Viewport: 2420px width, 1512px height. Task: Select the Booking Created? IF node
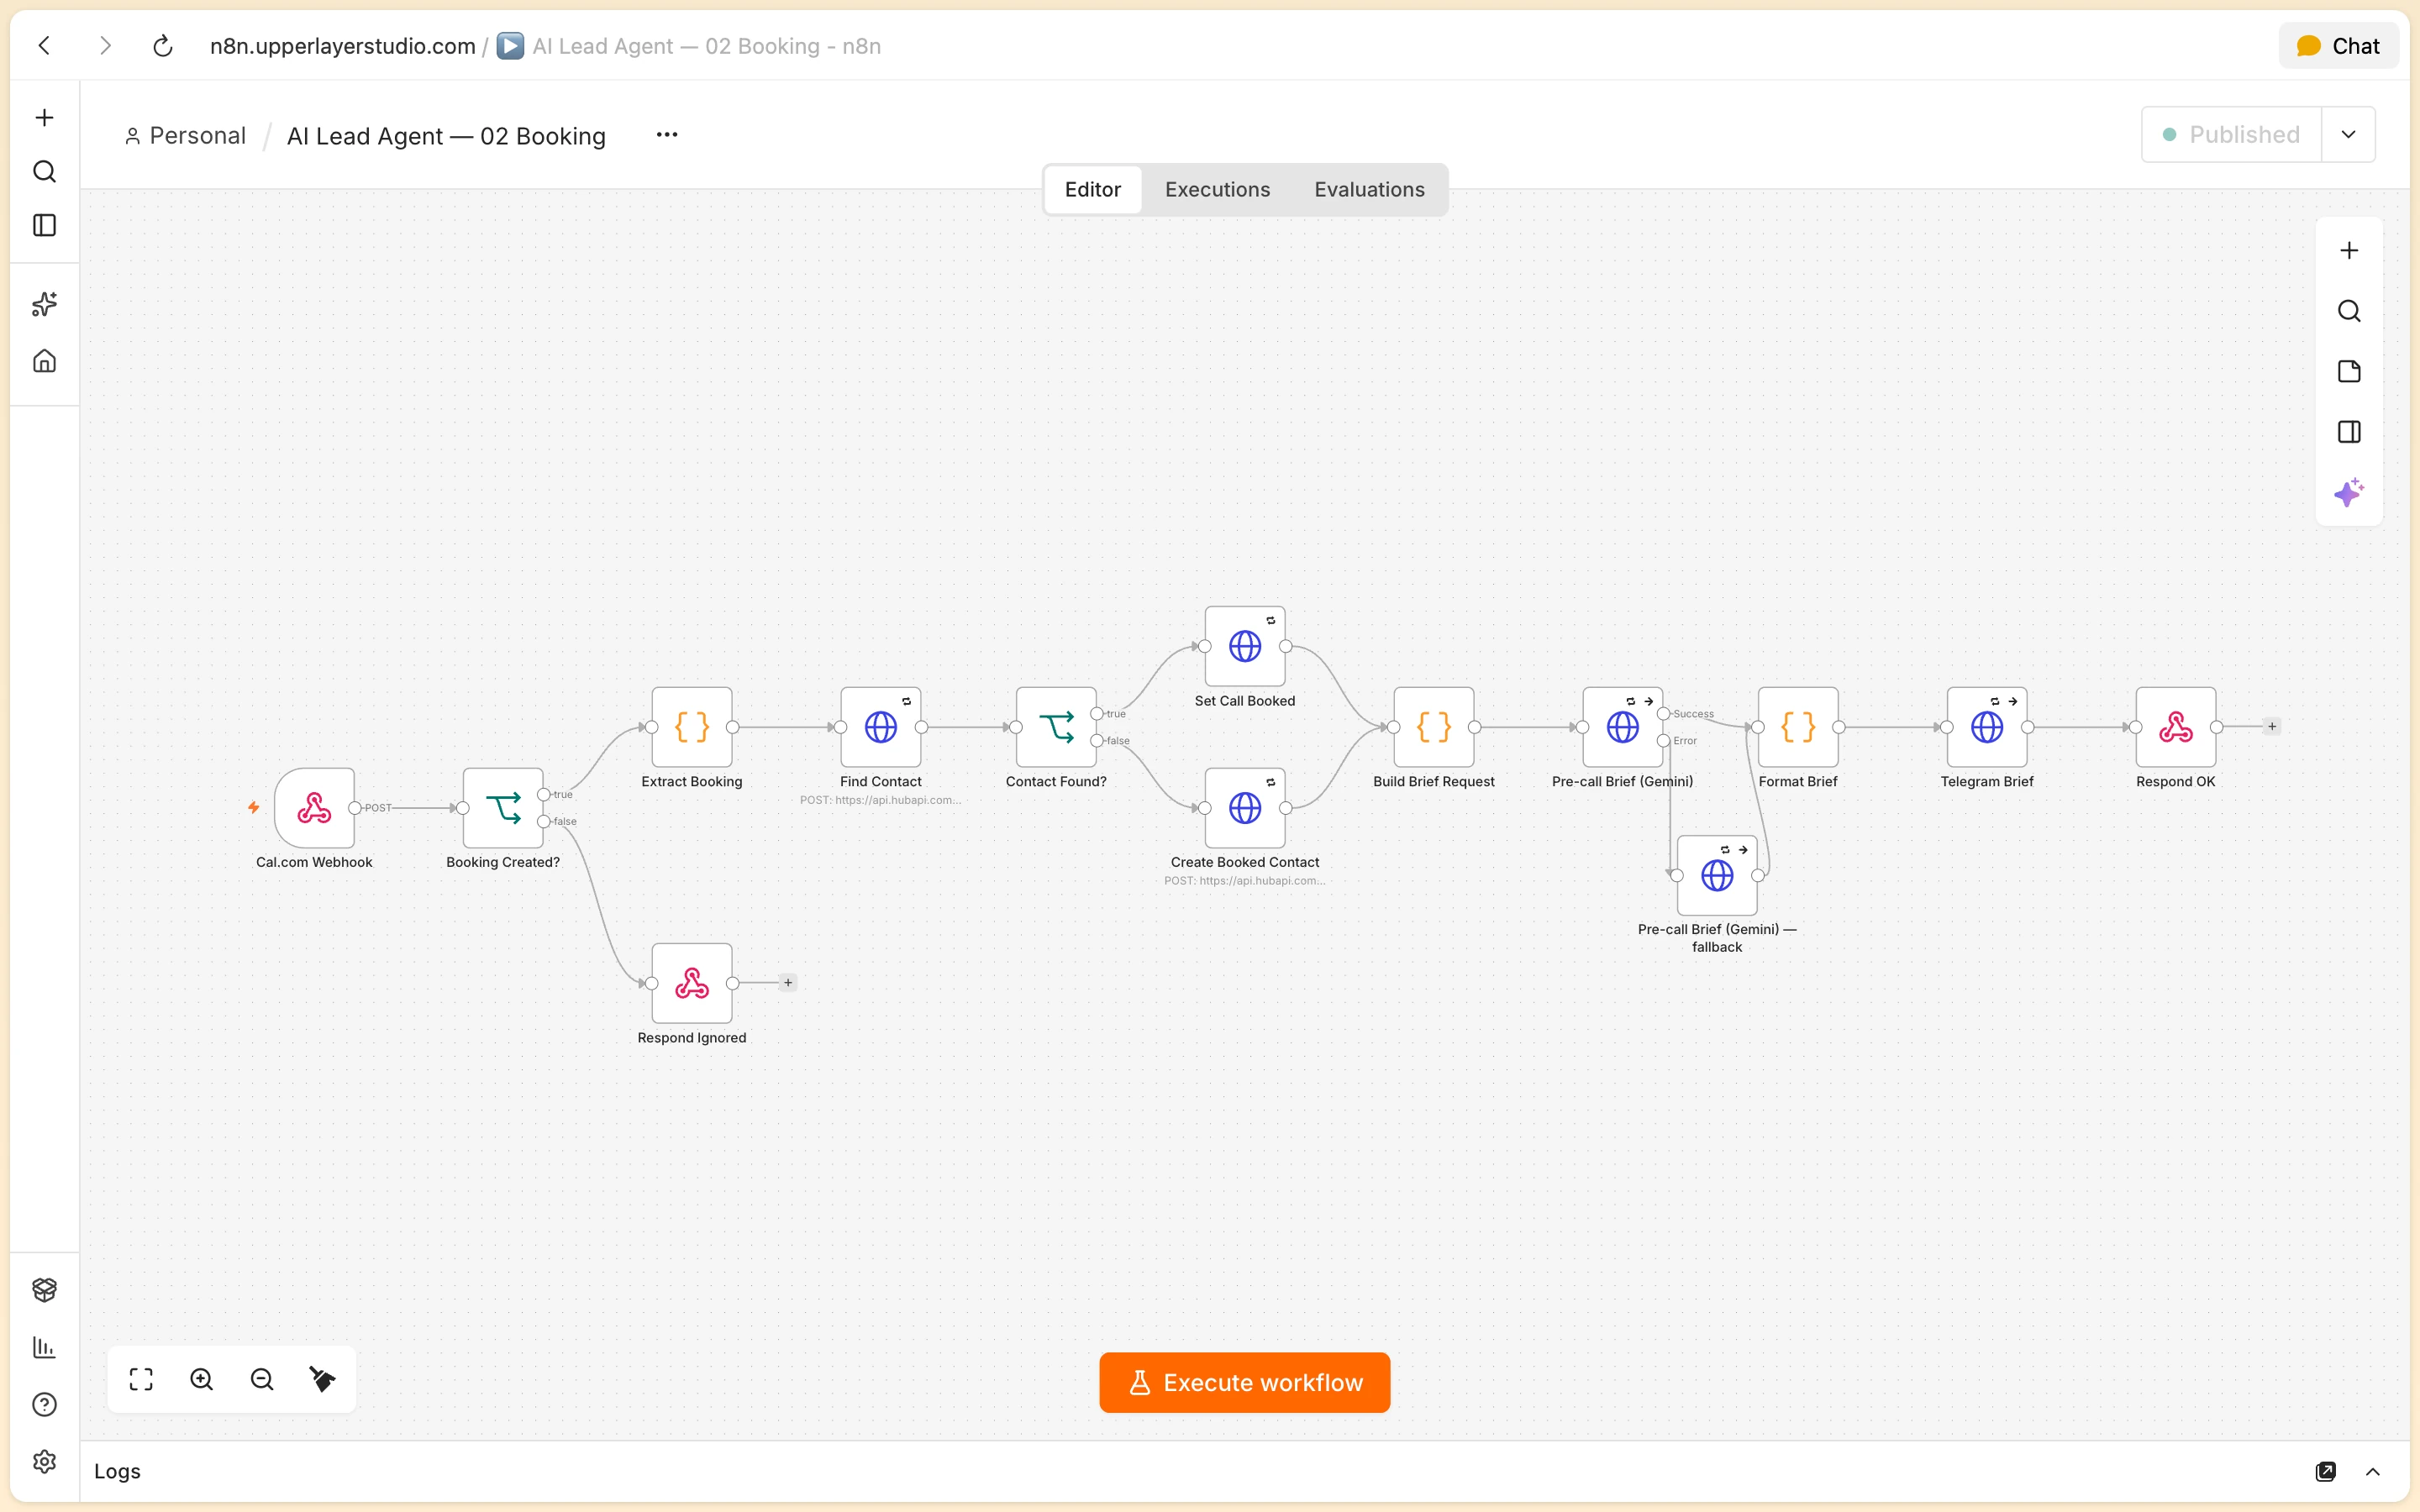(503, 808)
